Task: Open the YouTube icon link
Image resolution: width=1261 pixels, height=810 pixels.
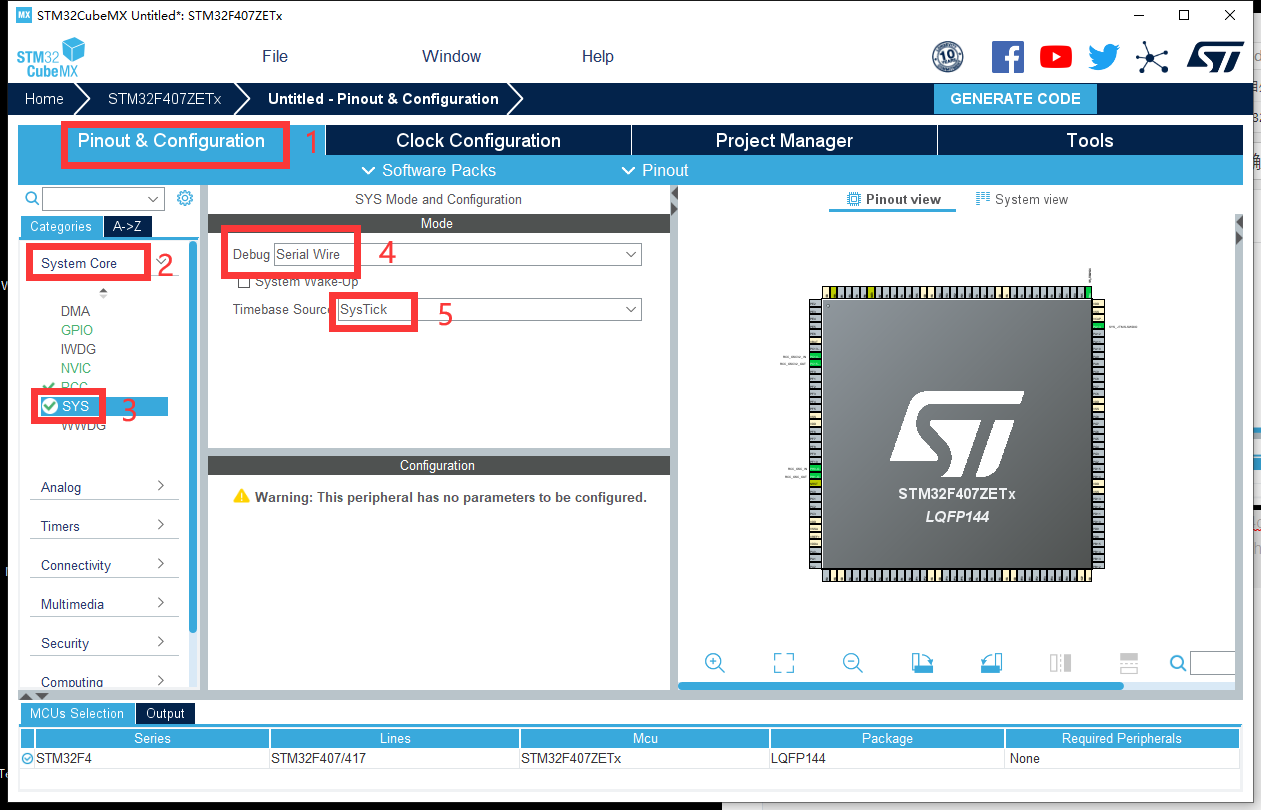Action: click(x=1056, y=57)
